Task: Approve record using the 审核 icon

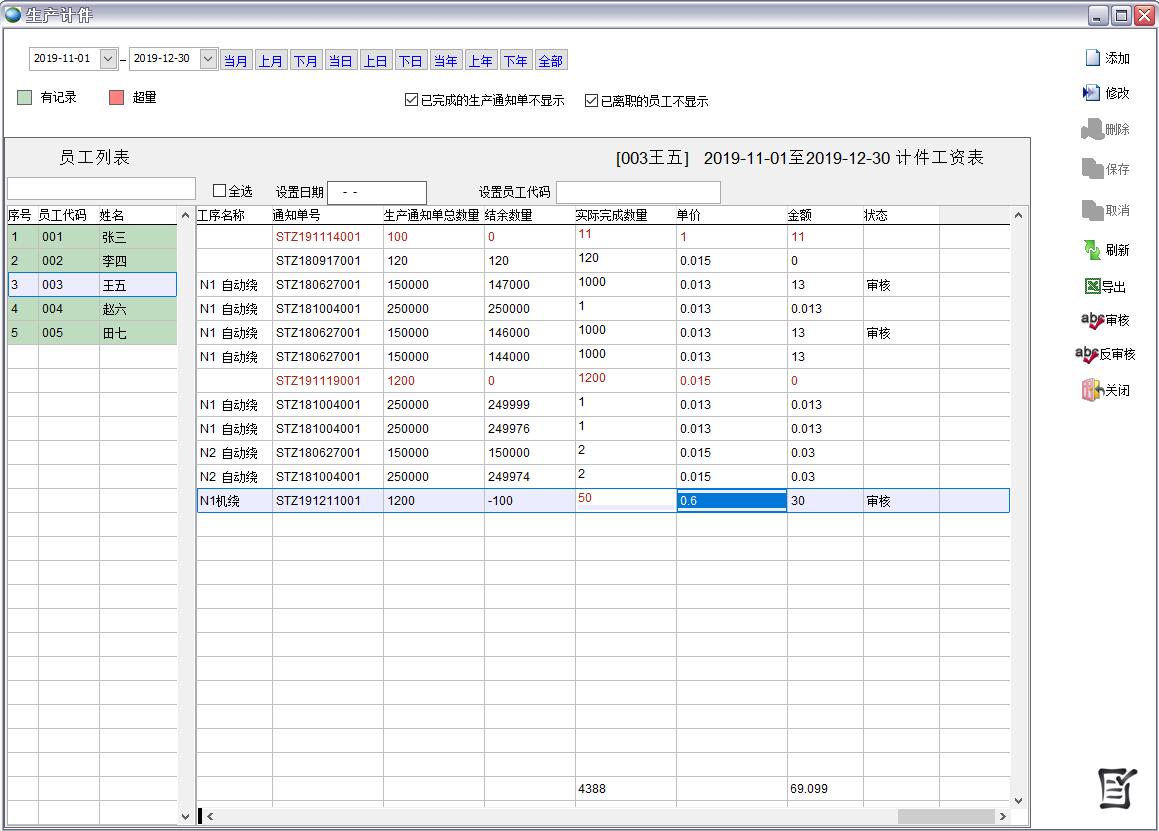Action: [1092, 320]
